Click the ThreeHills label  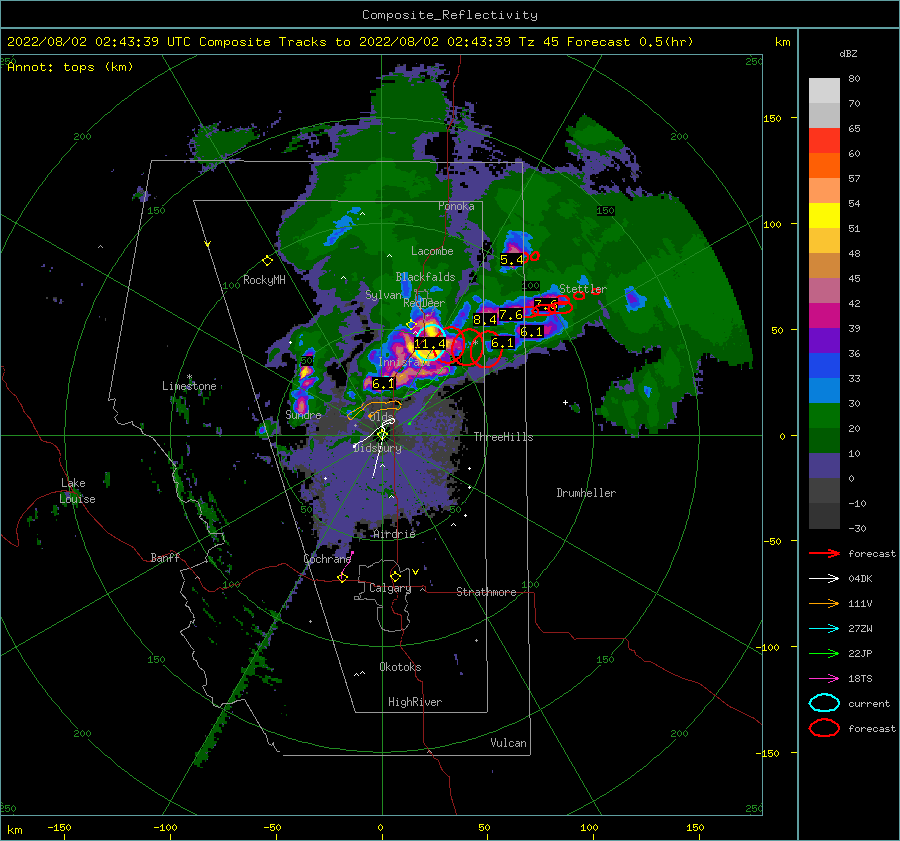(503, 437)
